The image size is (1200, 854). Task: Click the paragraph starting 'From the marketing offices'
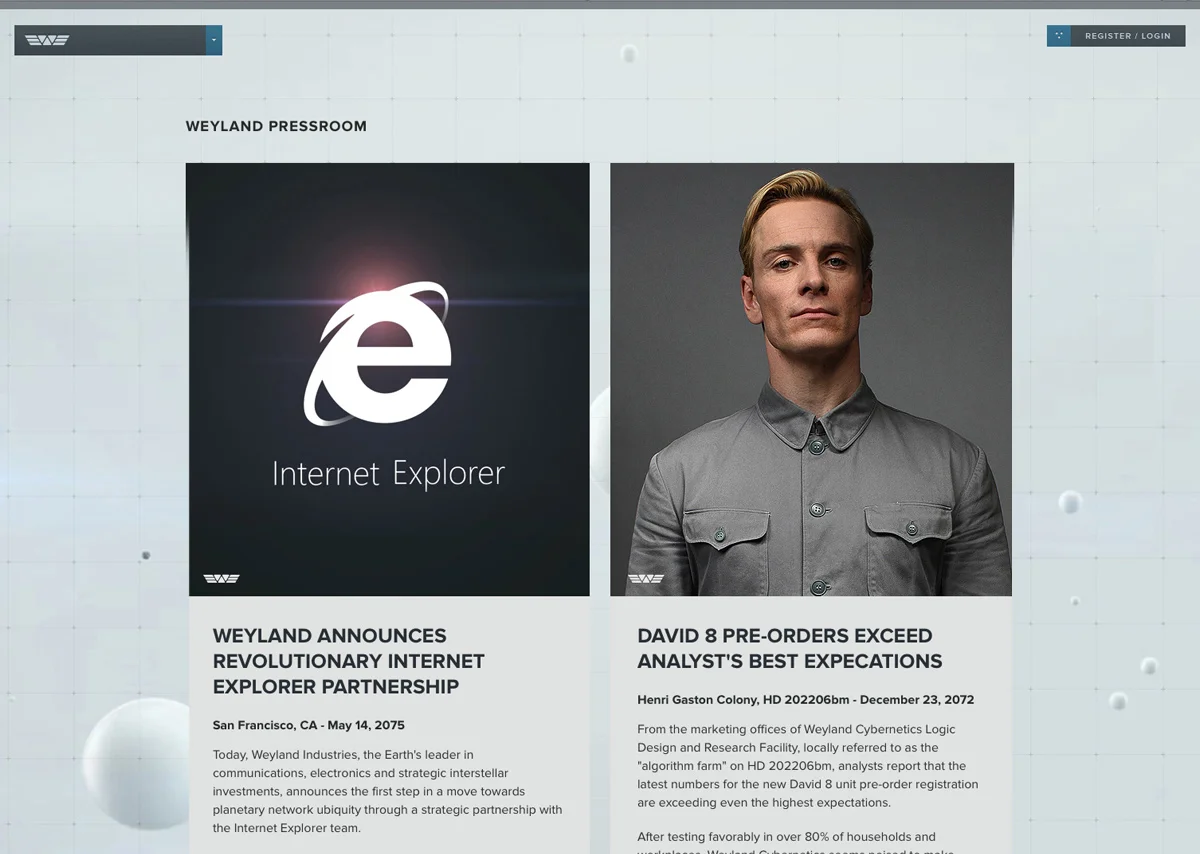[x=808, y=765]
